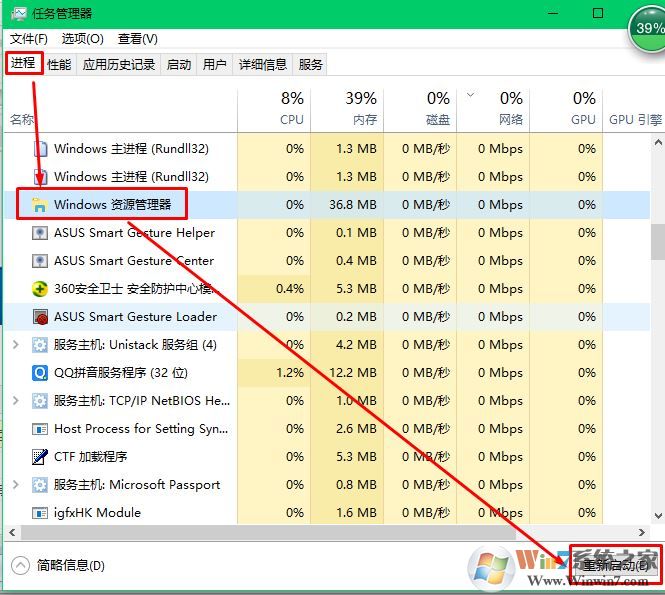Screen dimensions: 665x595
Task: Switch to the 服务 tab
Action: click(x=310, y=64)
